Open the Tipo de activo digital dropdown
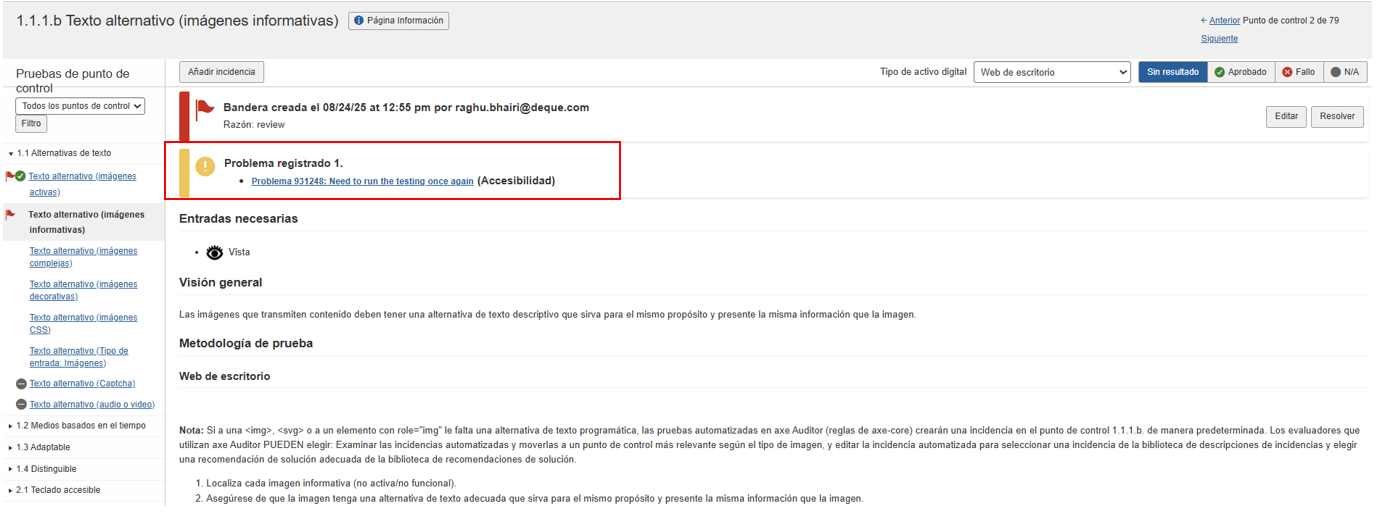Viewport: 1377px width, 516px height. click(1052, 72)
